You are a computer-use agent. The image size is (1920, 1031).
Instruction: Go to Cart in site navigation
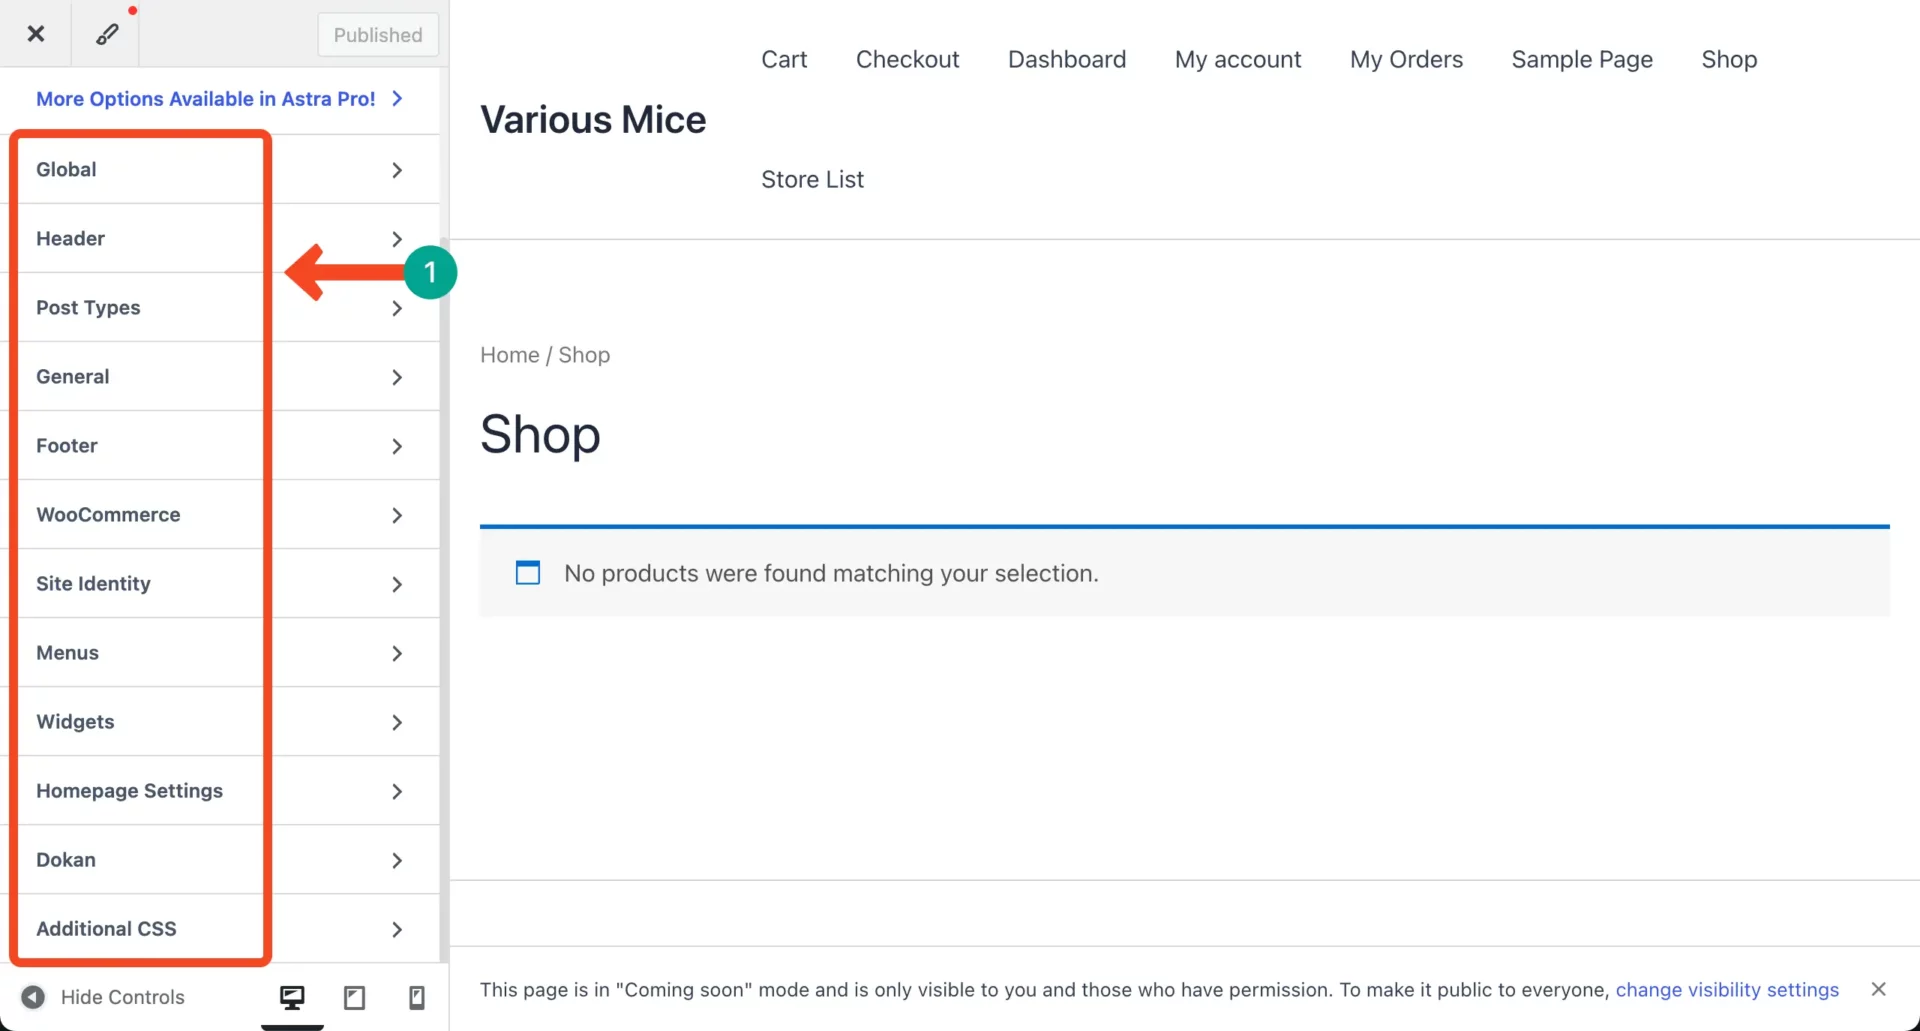tap(784, 59)
